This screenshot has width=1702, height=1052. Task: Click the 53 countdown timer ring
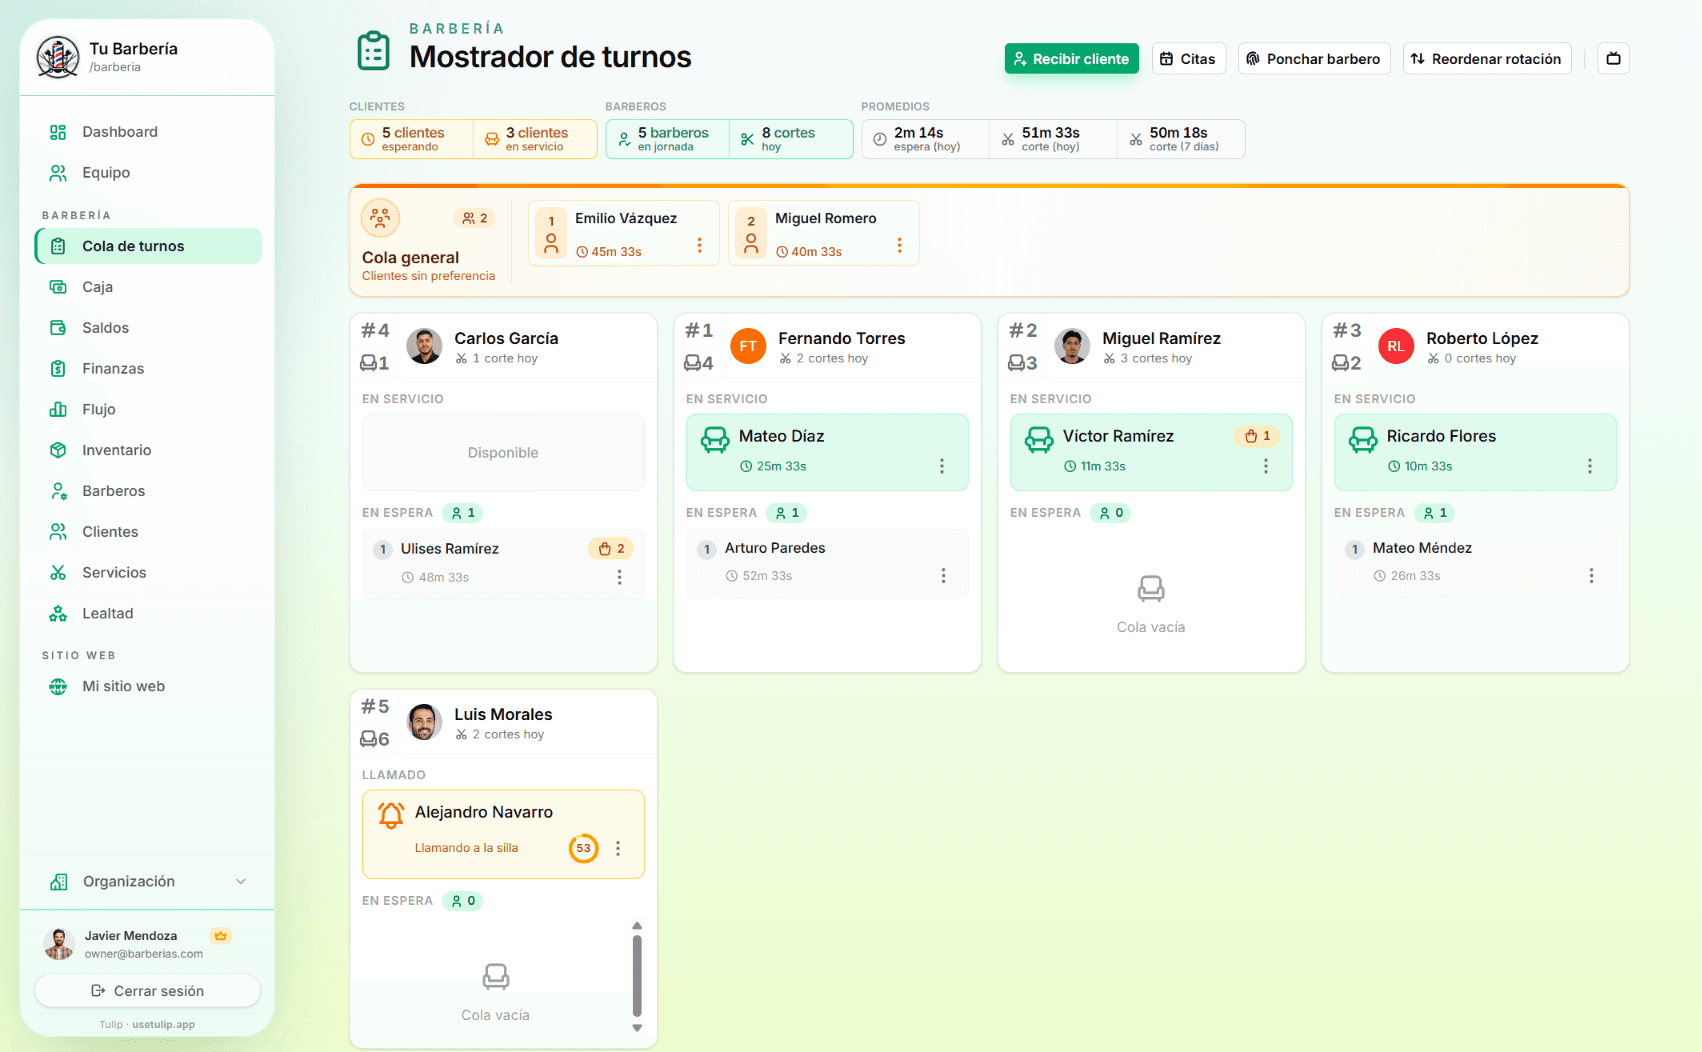click(583, 848)
